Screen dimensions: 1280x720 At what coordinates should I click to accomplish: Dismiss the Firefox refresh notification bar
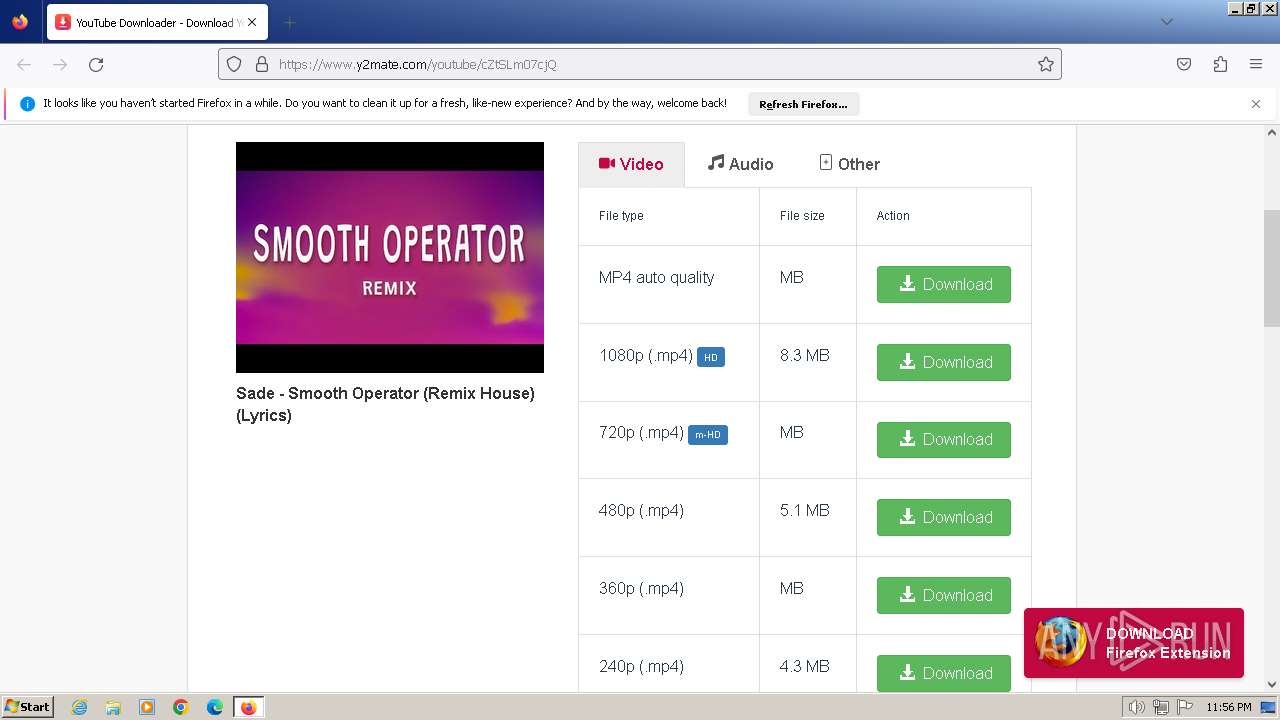click(x=1256, y=103)
